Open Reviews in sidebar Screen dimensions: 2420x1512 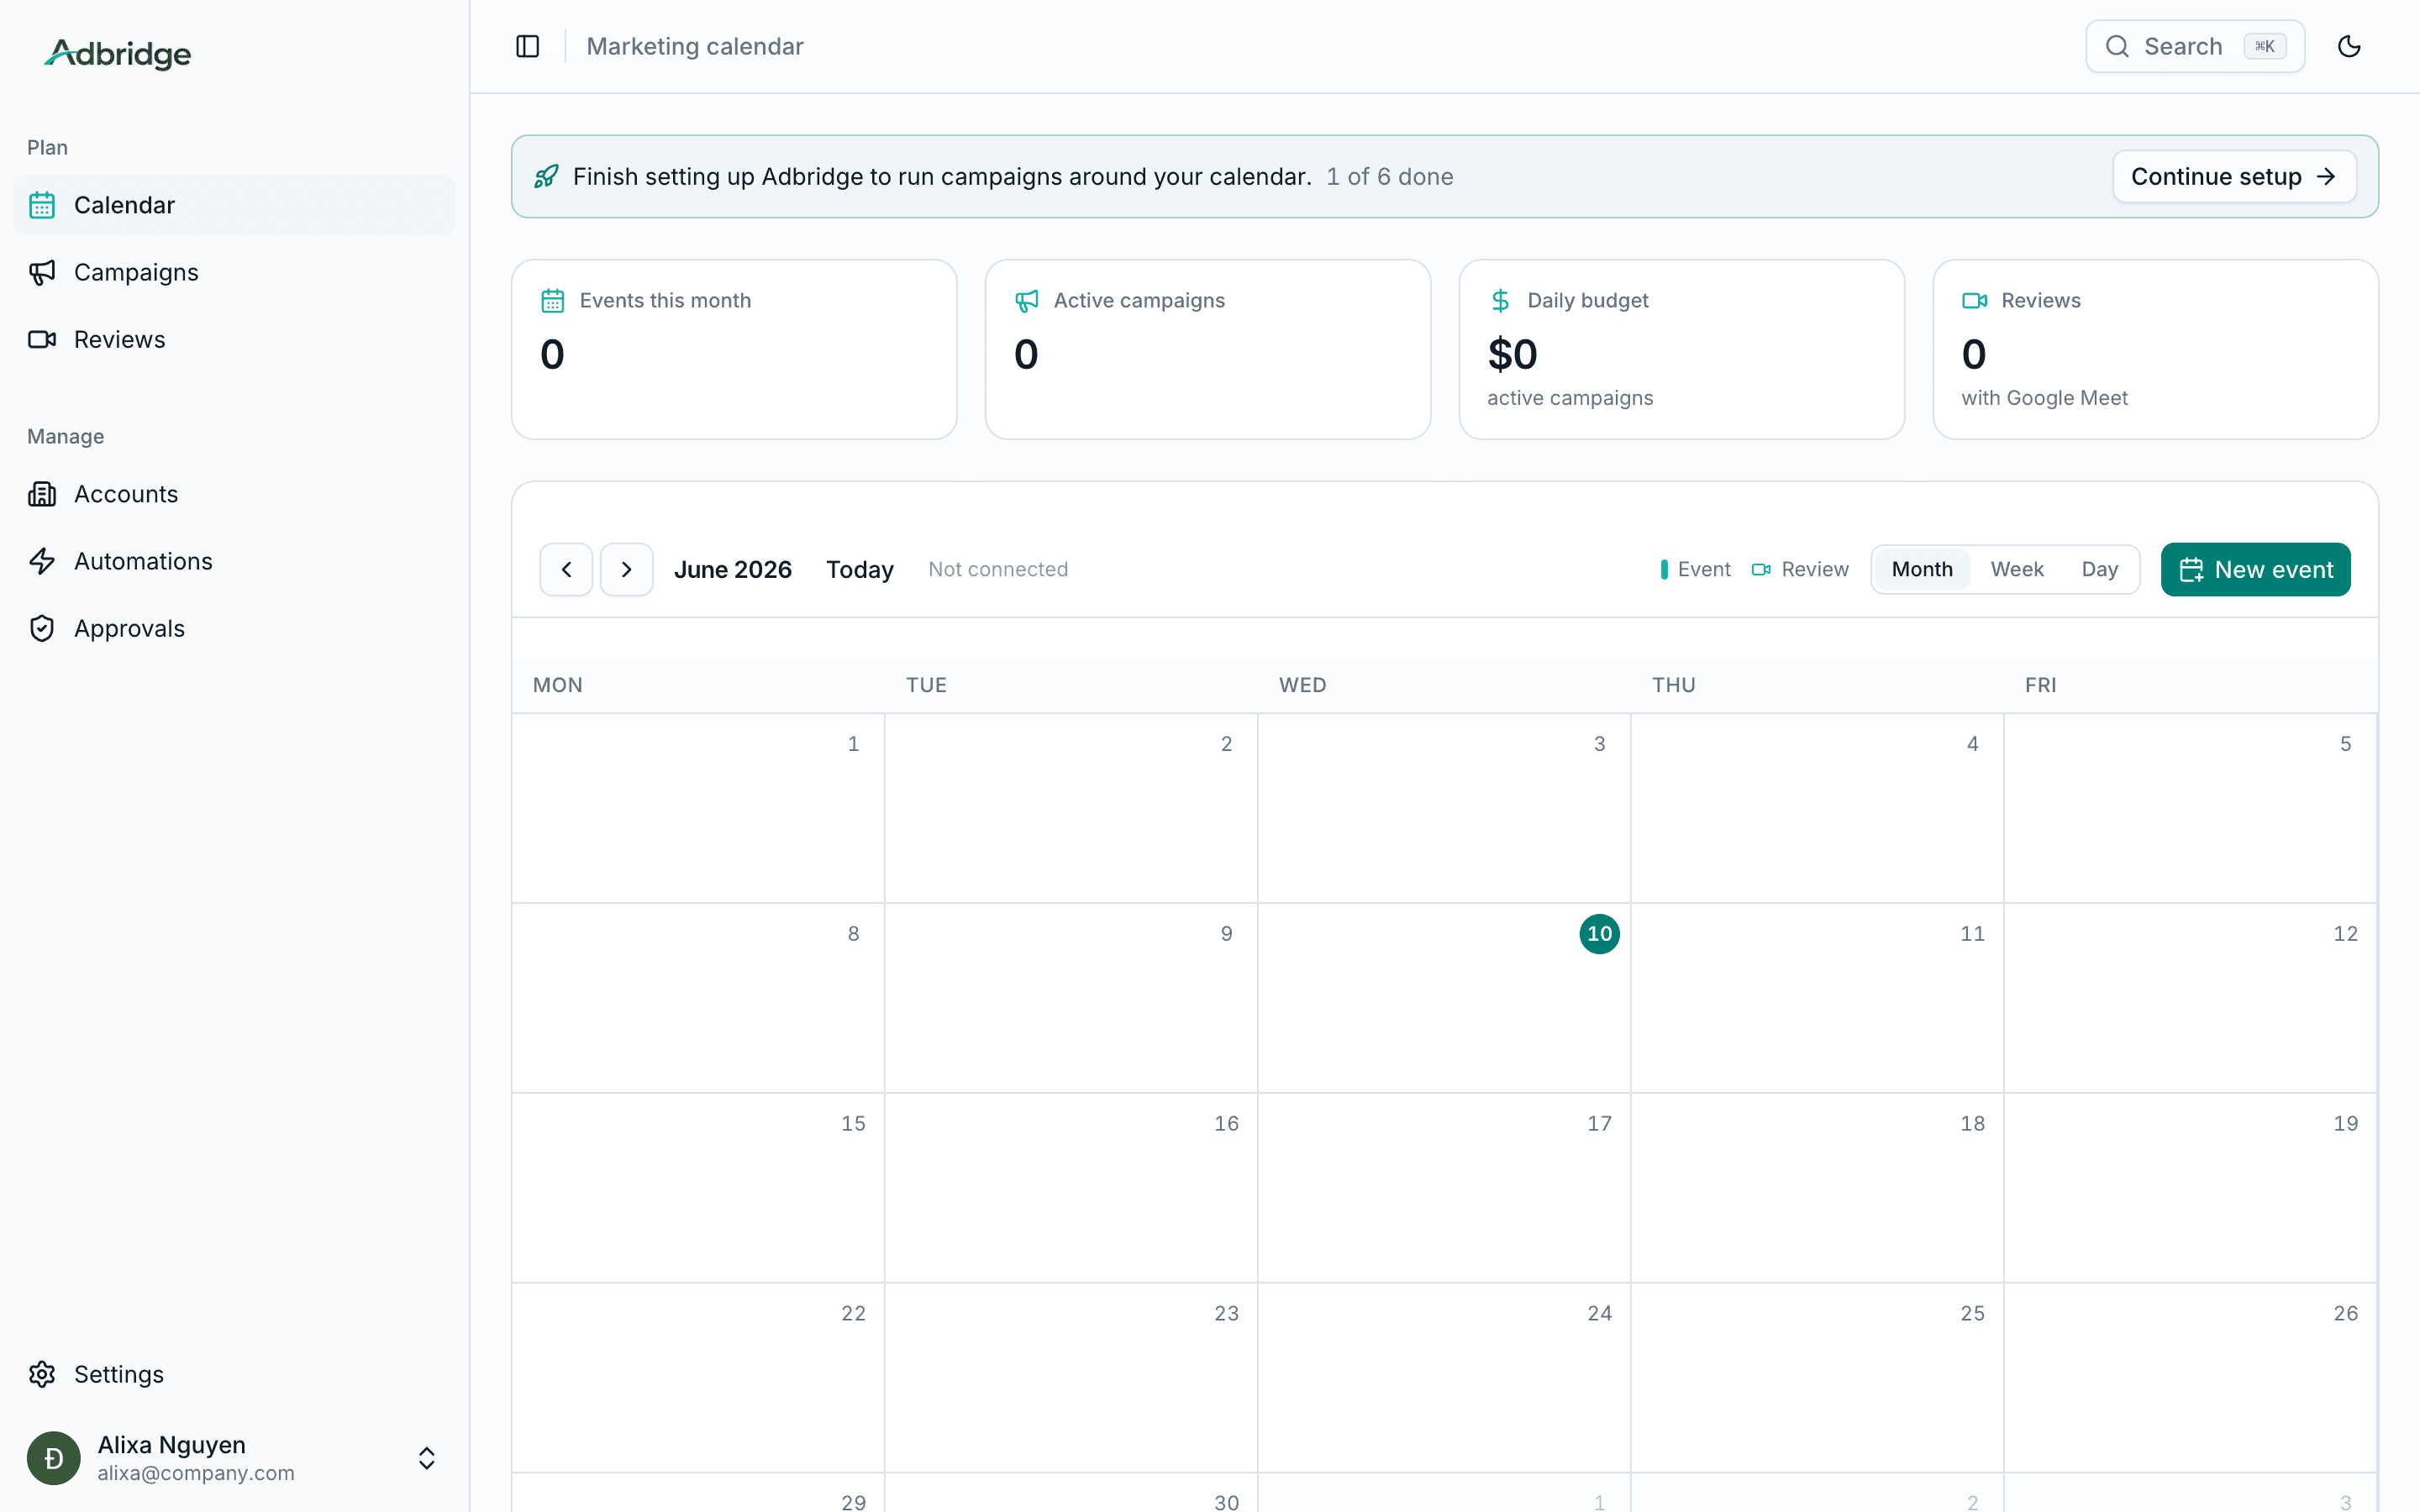234,339
